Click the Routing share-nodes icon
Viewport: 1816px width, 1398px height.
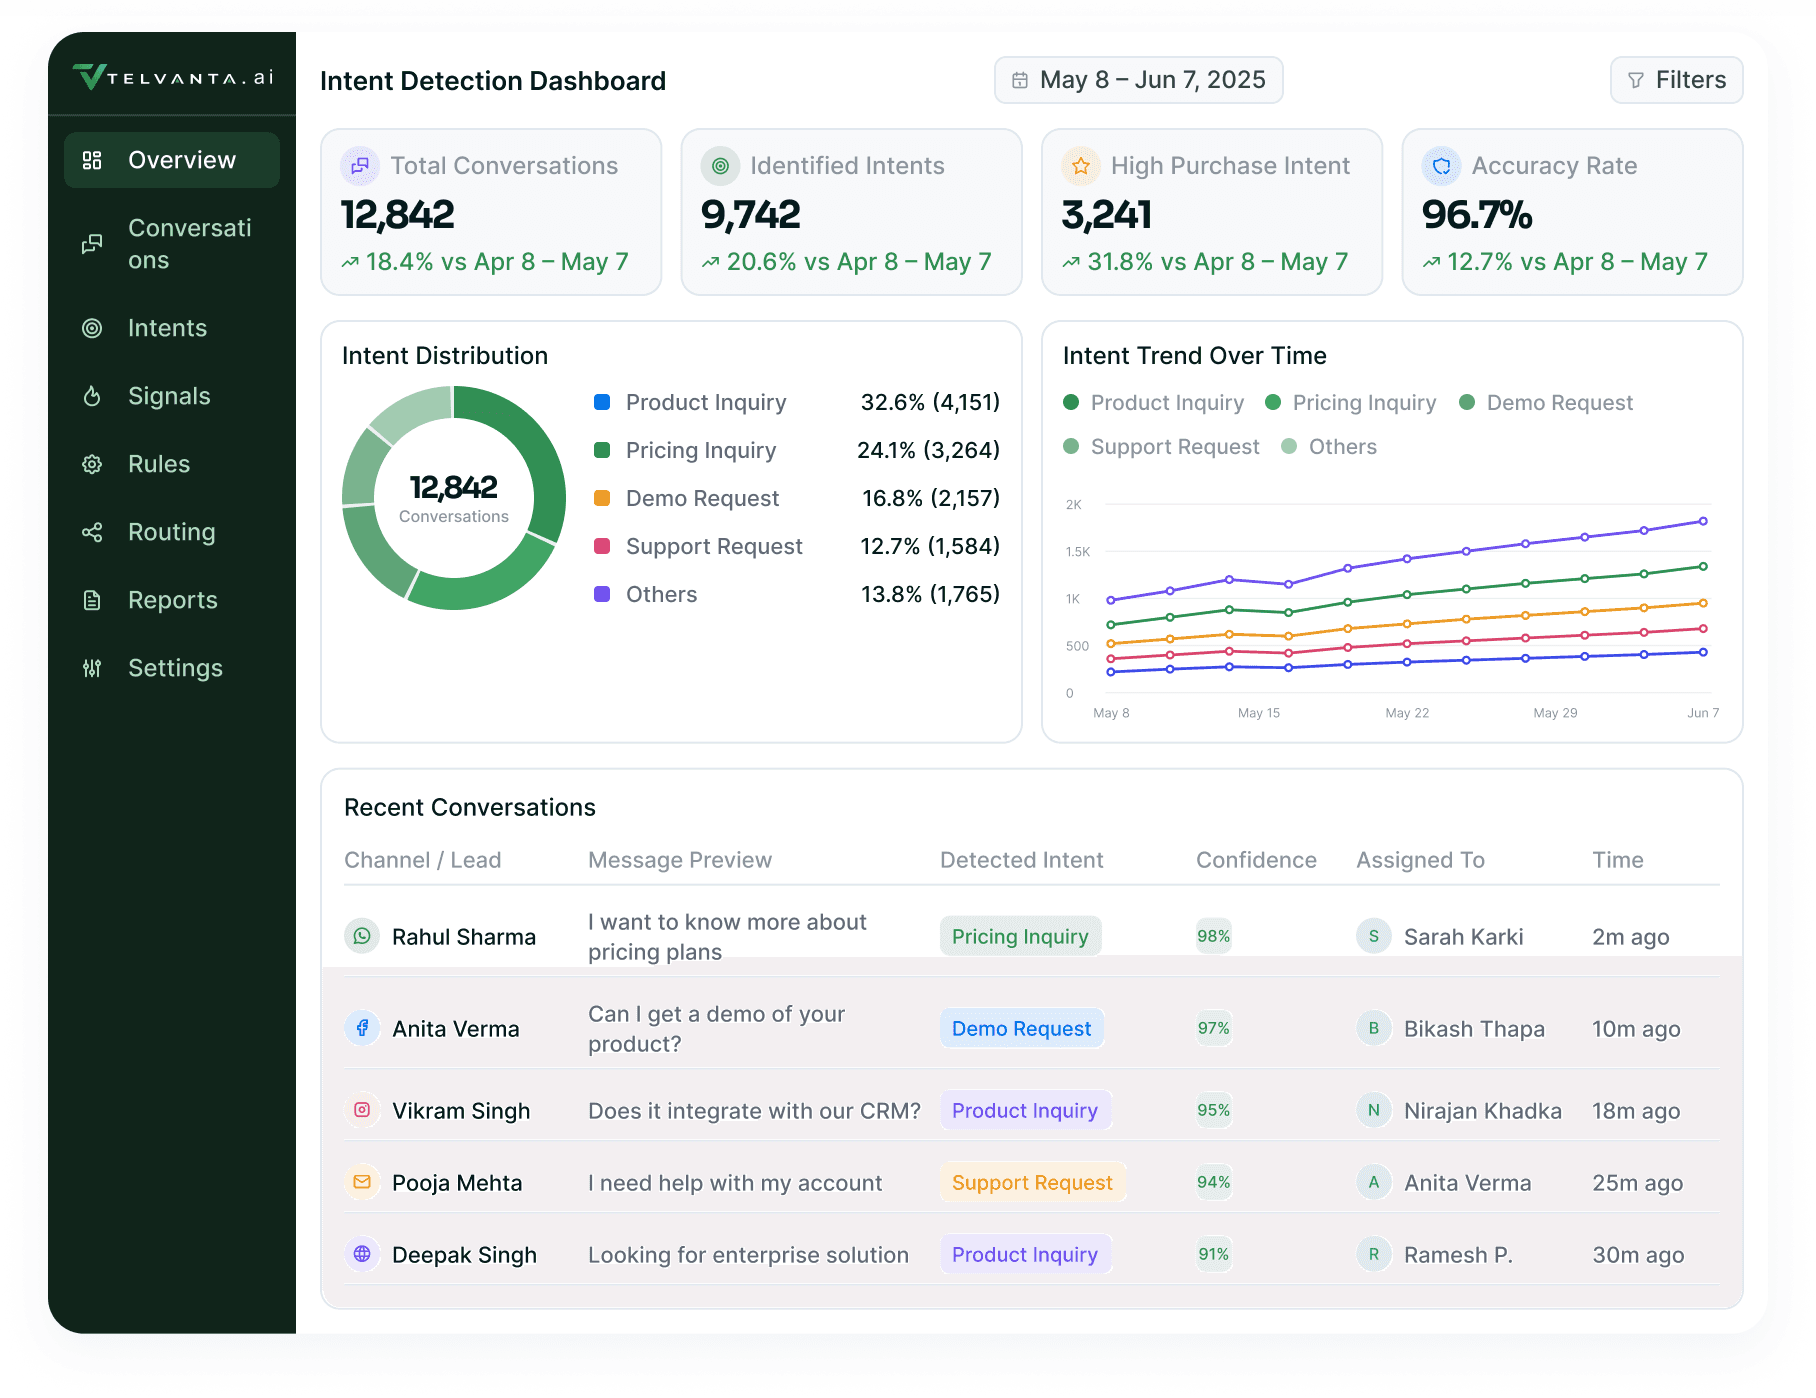click(92, 532)
